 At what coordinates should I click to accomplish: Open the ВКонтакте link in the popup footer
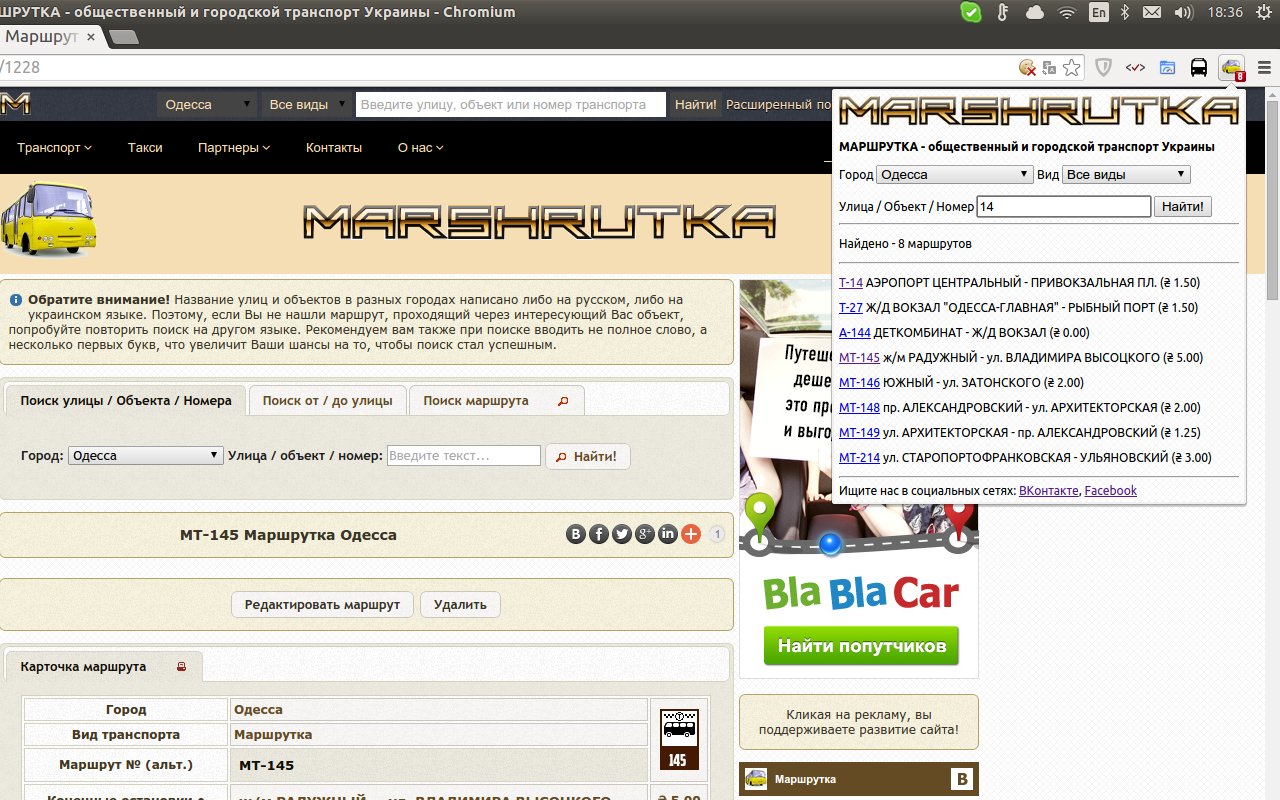coord(1048,491)
